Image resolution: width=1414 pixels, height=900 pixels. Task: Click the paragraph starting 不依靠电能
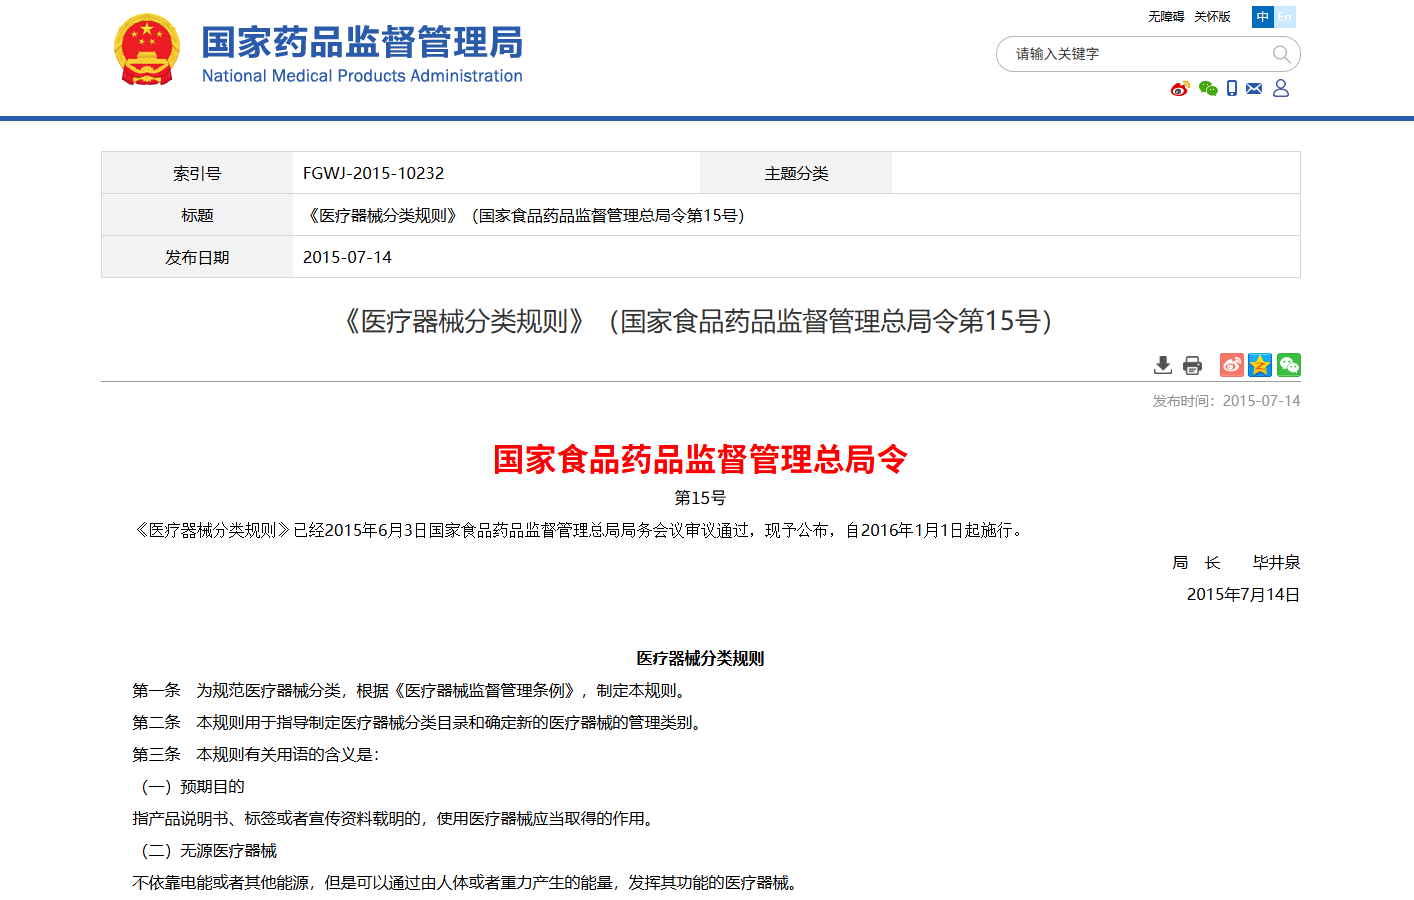pyautogui.click(x=467, y=883)
